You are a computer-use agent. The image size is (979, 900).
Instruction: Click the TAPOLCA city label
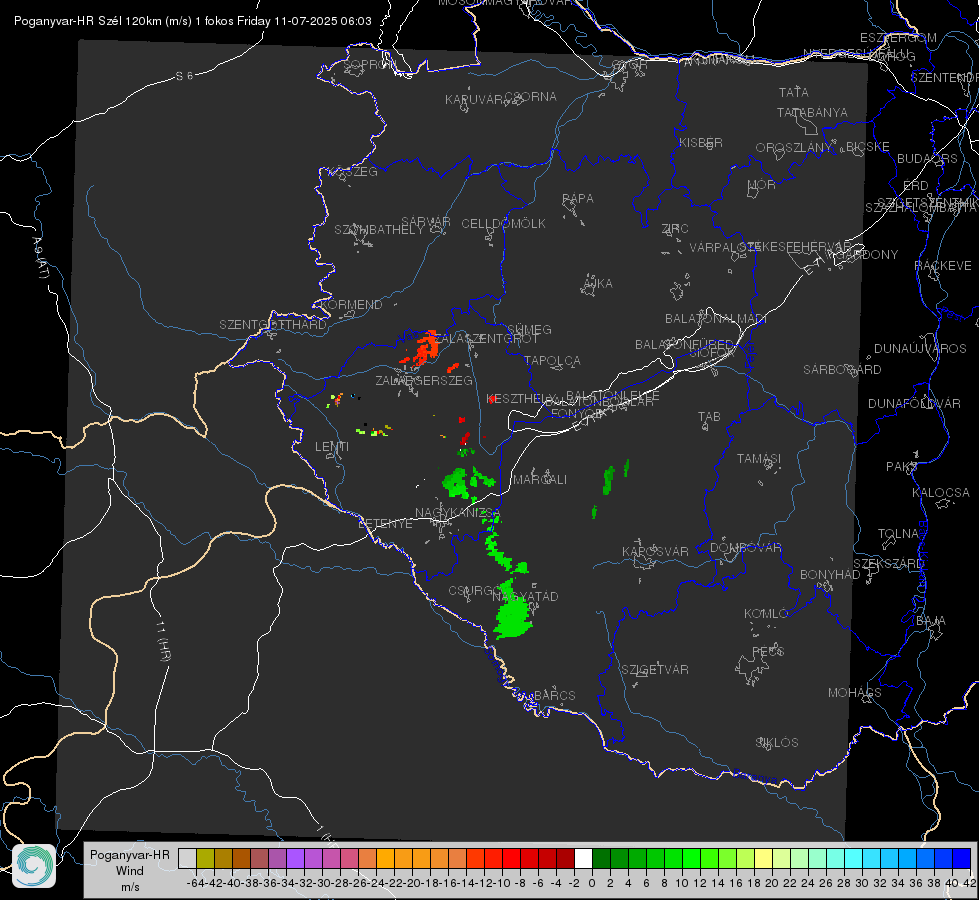click(552, 360)
